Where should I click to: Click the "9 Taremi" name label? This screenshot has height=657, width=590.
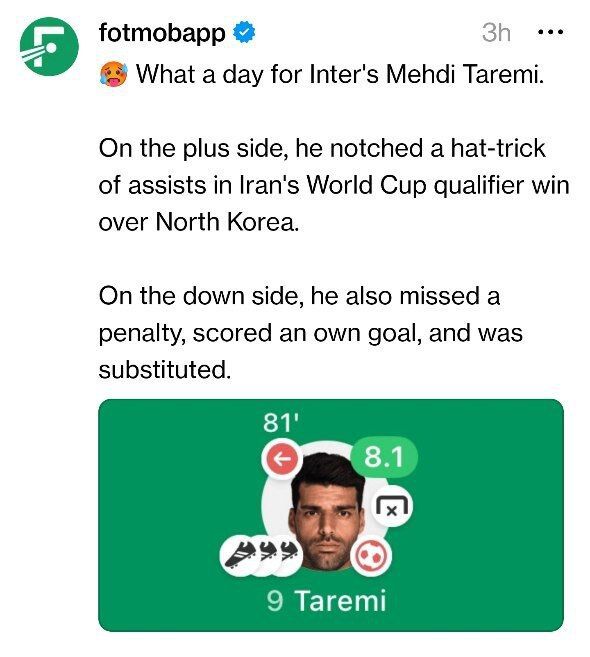point(326,600)
